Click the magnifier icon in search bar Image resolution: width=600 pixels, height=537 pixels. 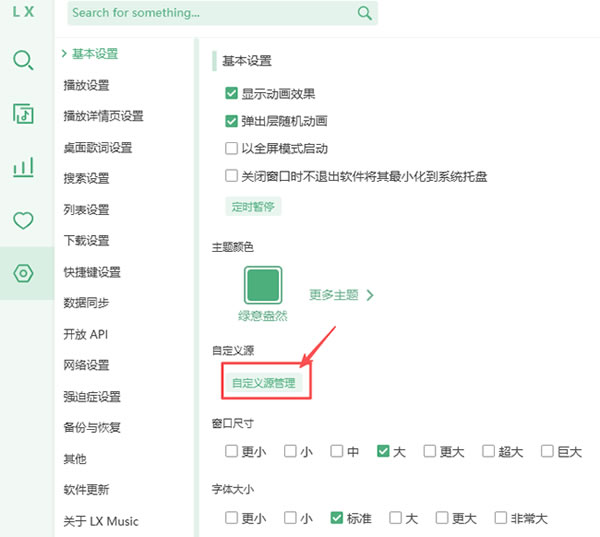pos(364,13)
